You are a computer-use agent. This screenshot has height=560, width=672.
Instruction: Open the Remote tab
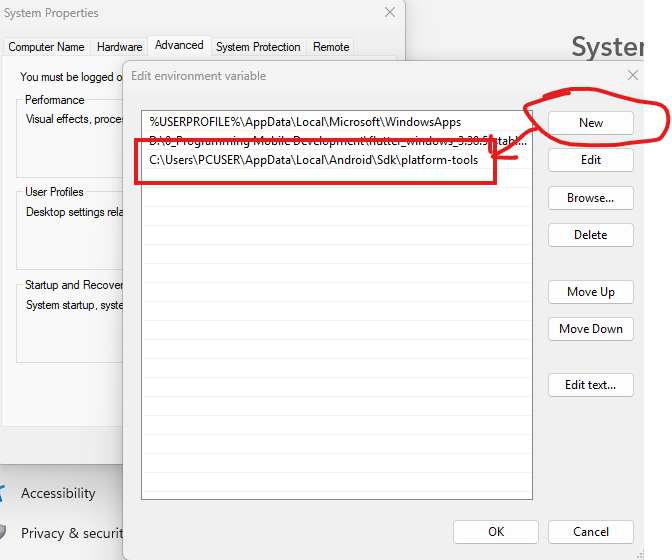(331, 47)
